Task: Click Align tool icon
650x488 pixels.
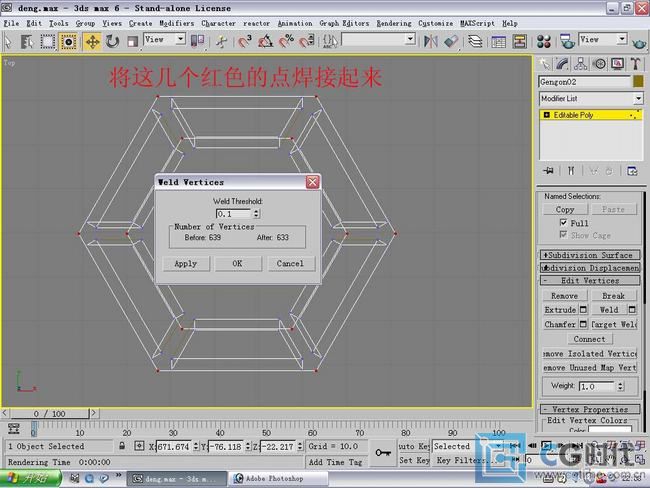Action: [451, 41]
